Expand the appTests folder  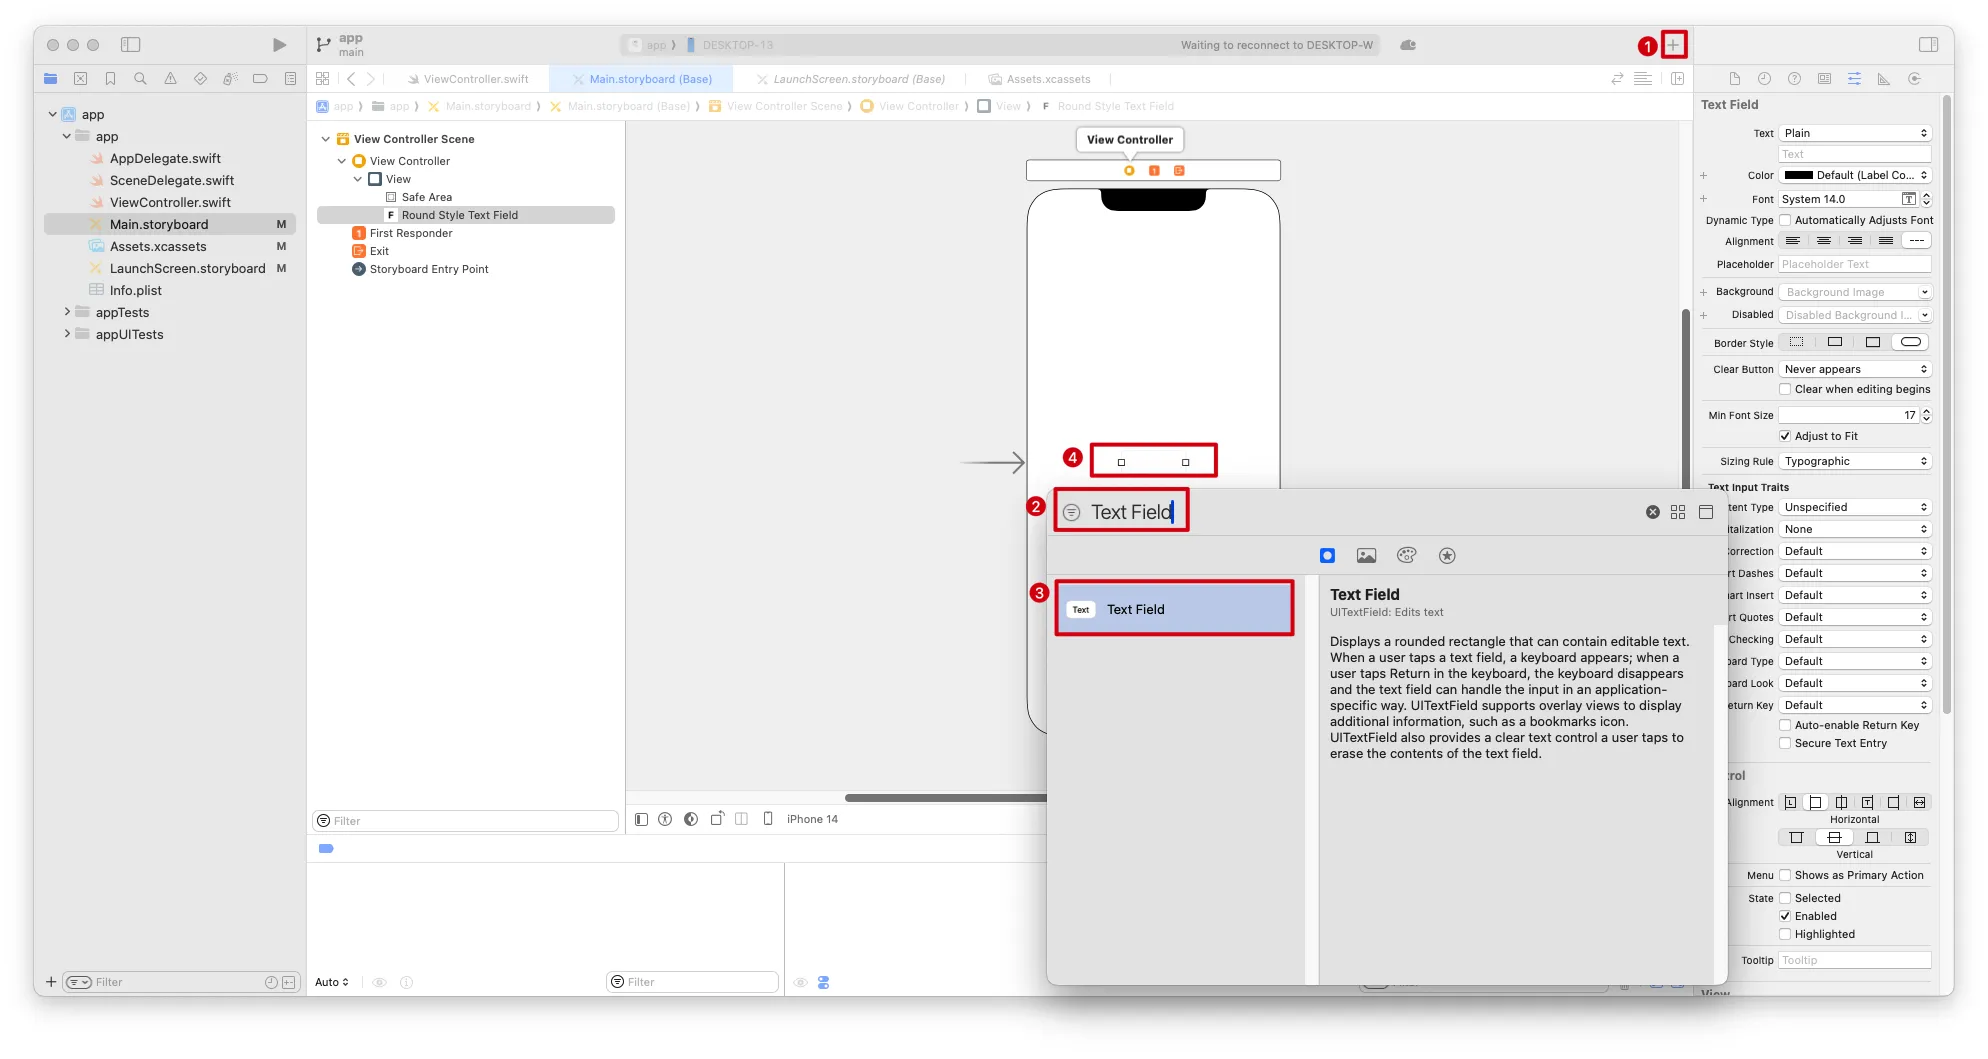[67, 312]
